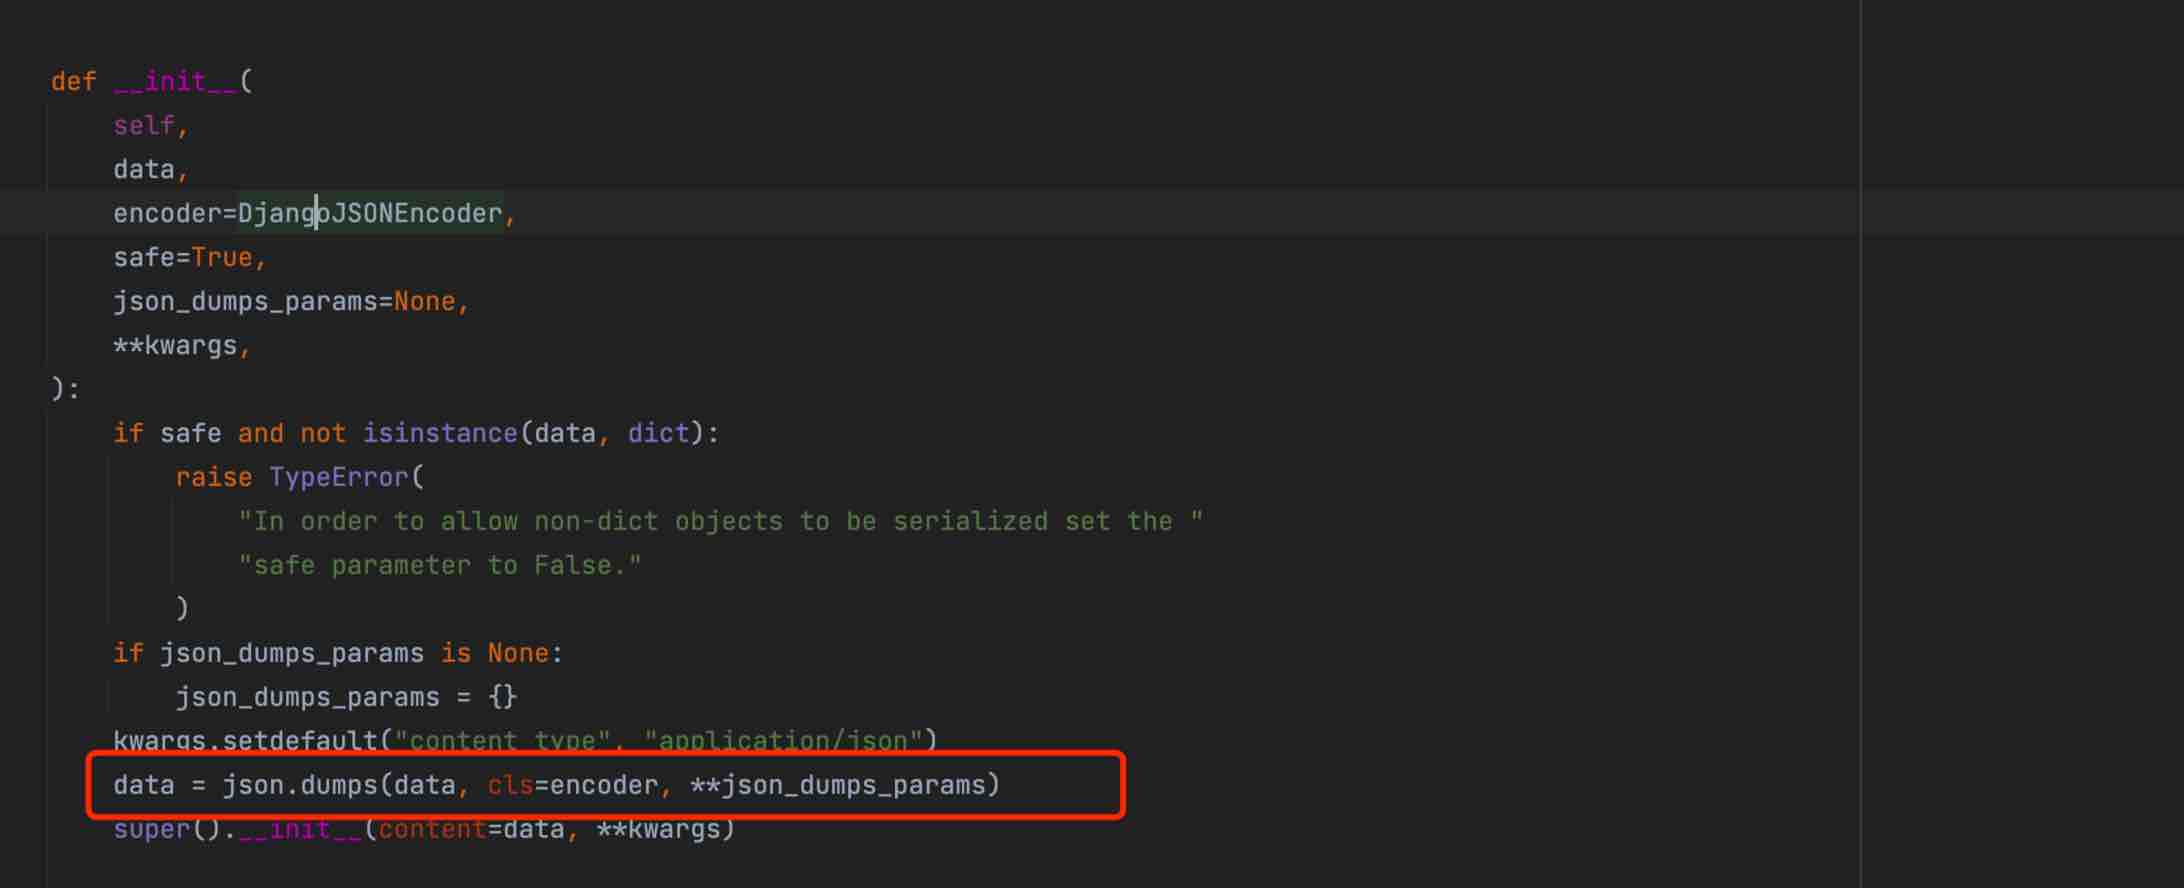
Task: Click the self parameter
Action: [143, 125]
